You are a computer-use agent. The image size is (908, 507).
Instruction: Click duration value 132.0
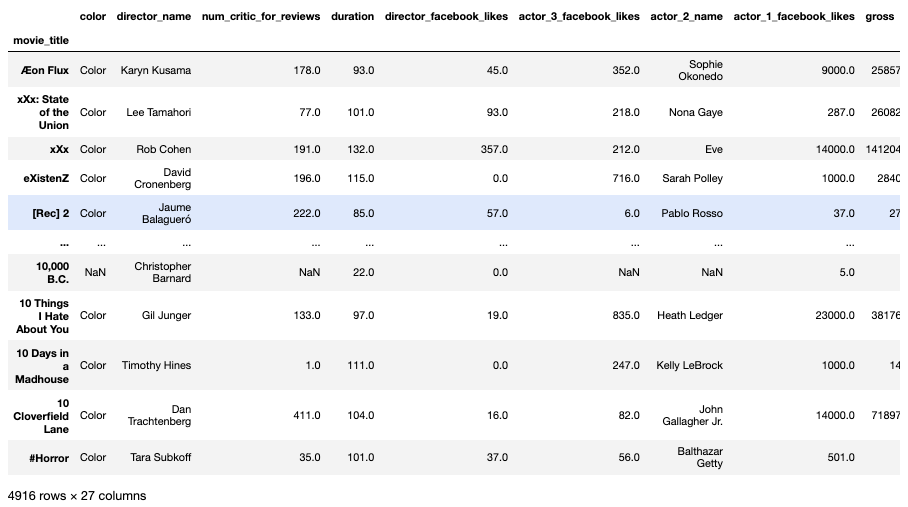click(x=361, y=149)
